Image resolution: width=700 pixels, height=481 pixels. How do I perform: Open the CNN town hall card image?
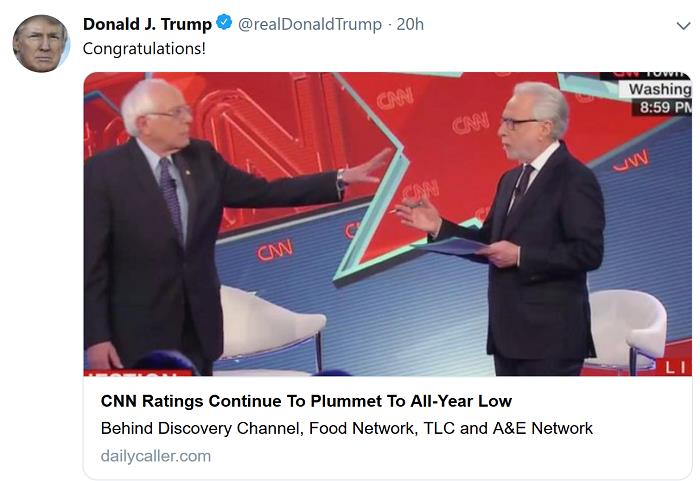pyautogui.click(x=387, y=224)
